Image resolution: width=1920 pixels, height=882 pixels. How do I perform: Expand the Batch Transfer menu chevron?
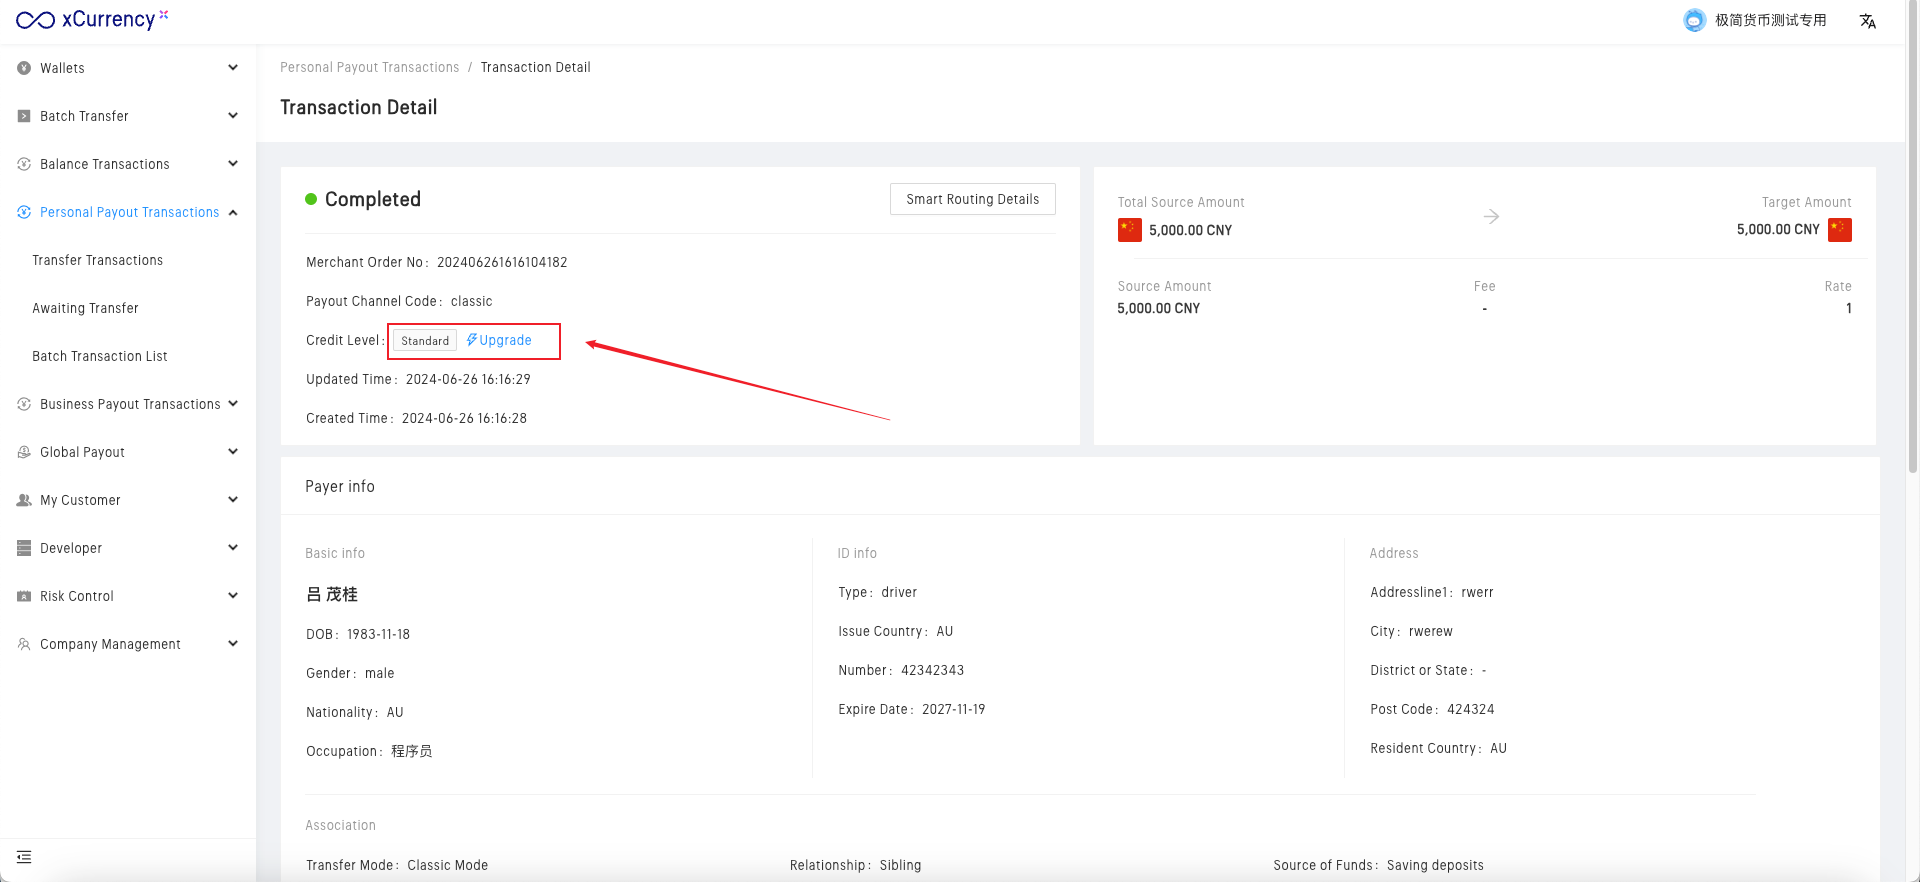[x=233, y=116]
